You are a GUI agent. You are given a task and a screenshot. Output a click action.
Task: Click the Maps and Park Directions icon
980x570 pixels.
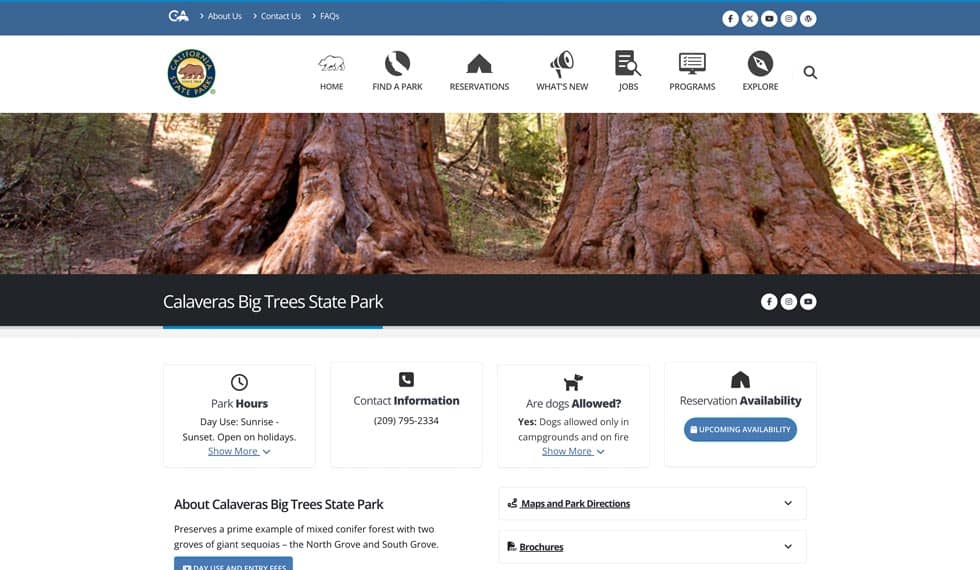512,503
